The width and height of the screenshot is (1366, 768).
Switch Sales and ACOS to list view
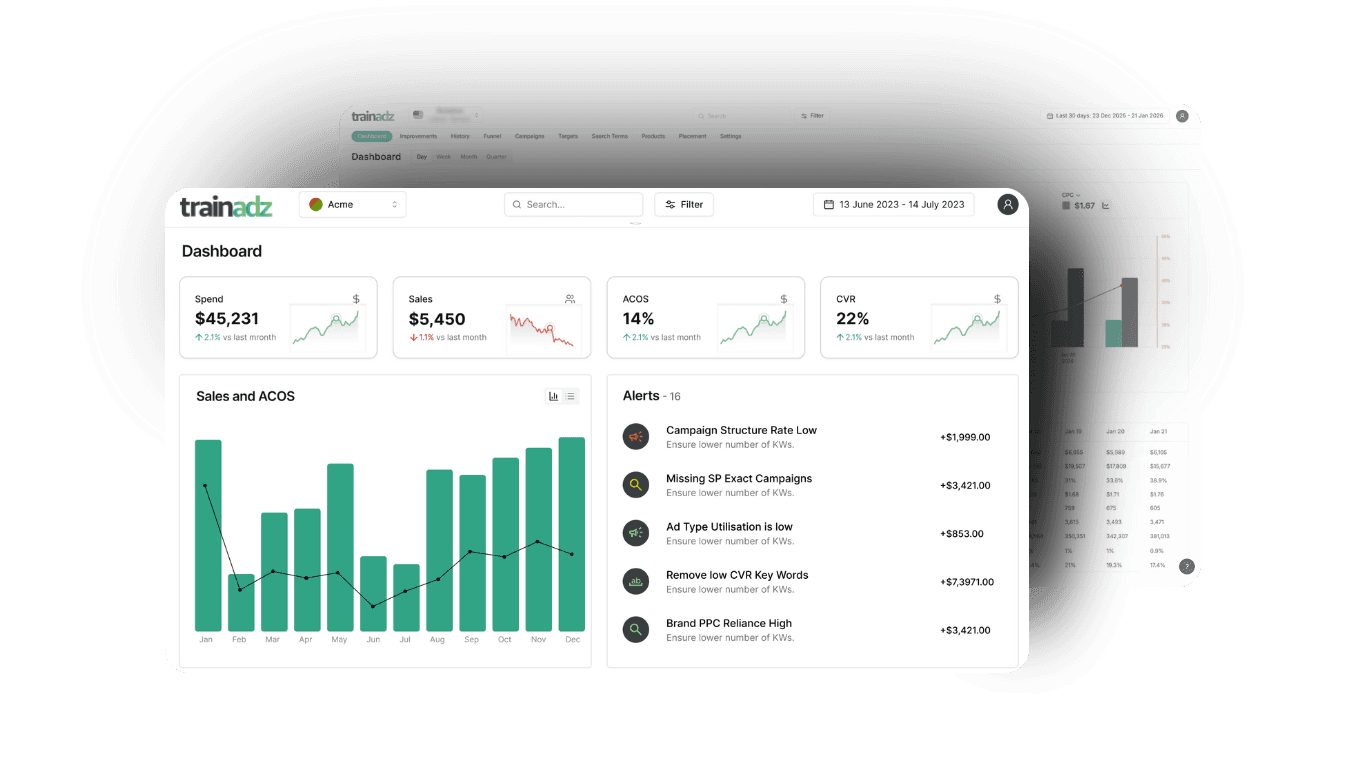[570, 396]
